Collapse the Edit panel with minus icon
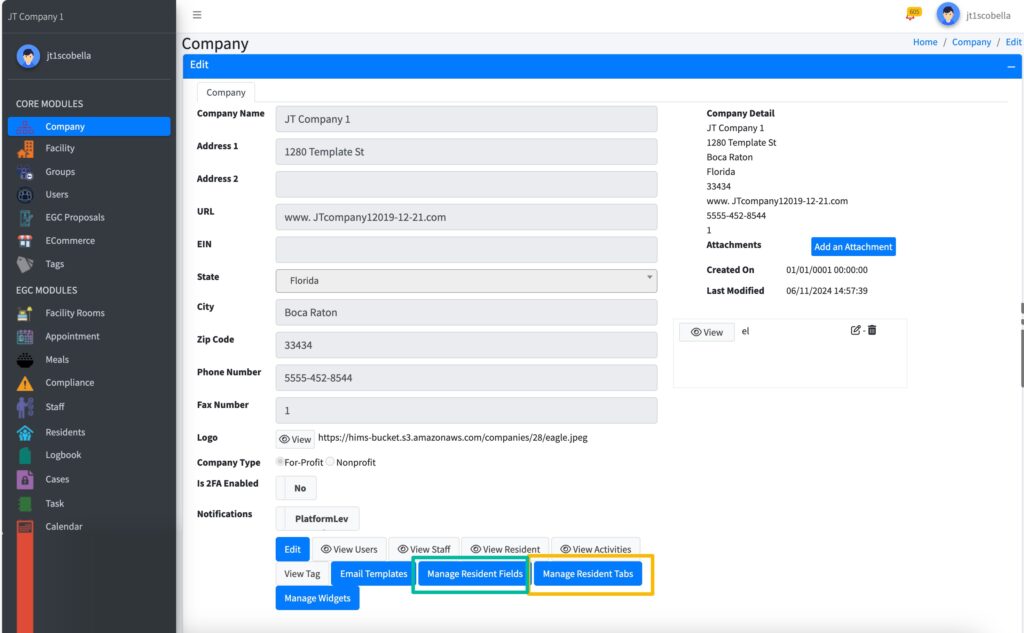The width and height of the screenshot is (1024, 633). coord(1010,65)
